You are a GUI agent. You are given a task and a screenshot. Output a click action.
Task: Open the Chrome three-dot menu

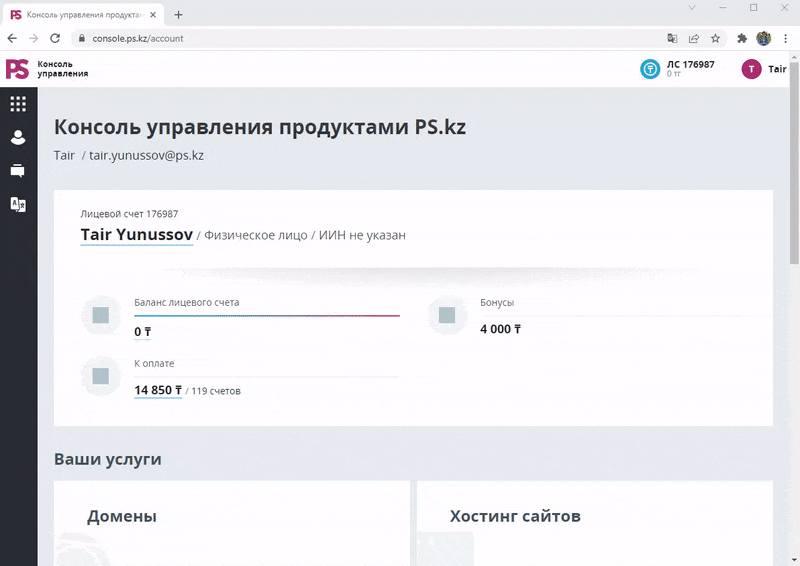(785, 38)
